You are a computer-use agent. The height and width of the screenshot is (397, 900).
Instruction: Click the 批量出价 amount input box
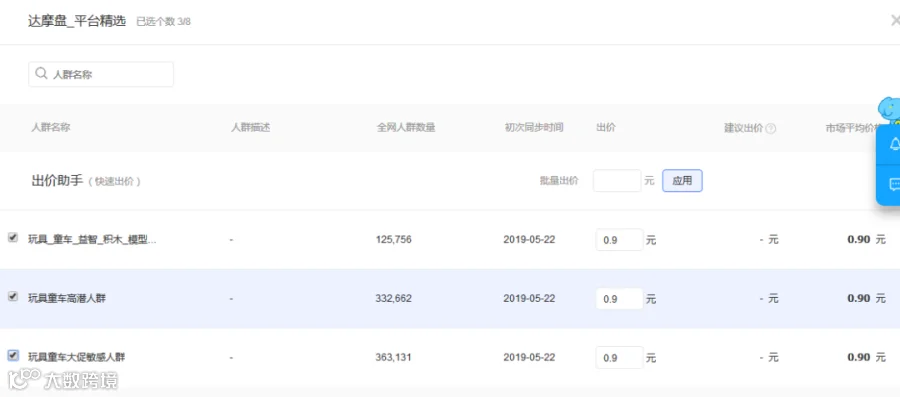click(617, 181)
